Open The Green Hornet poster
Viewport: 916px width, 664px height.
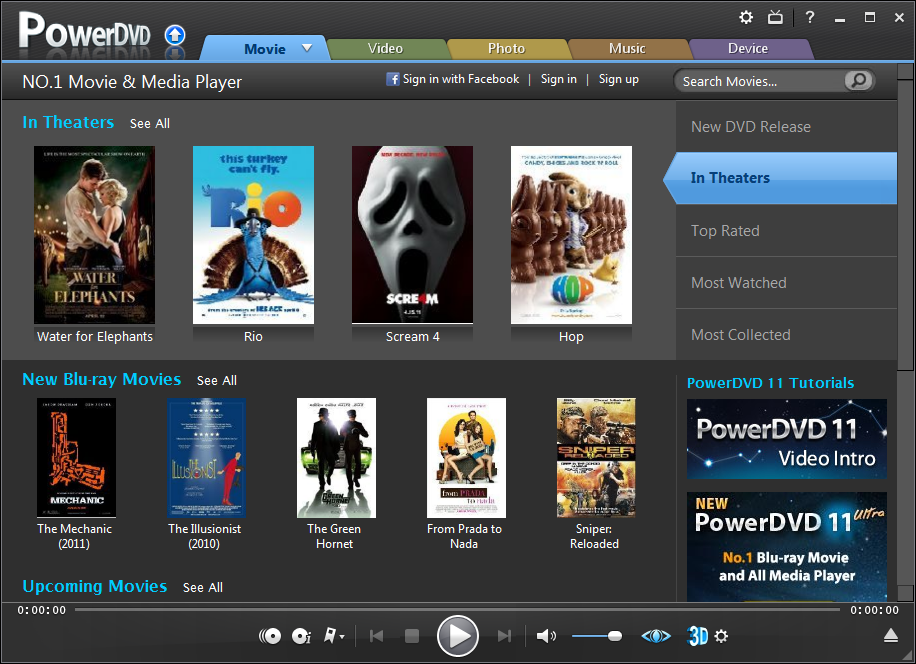click(x=336, y=458)
